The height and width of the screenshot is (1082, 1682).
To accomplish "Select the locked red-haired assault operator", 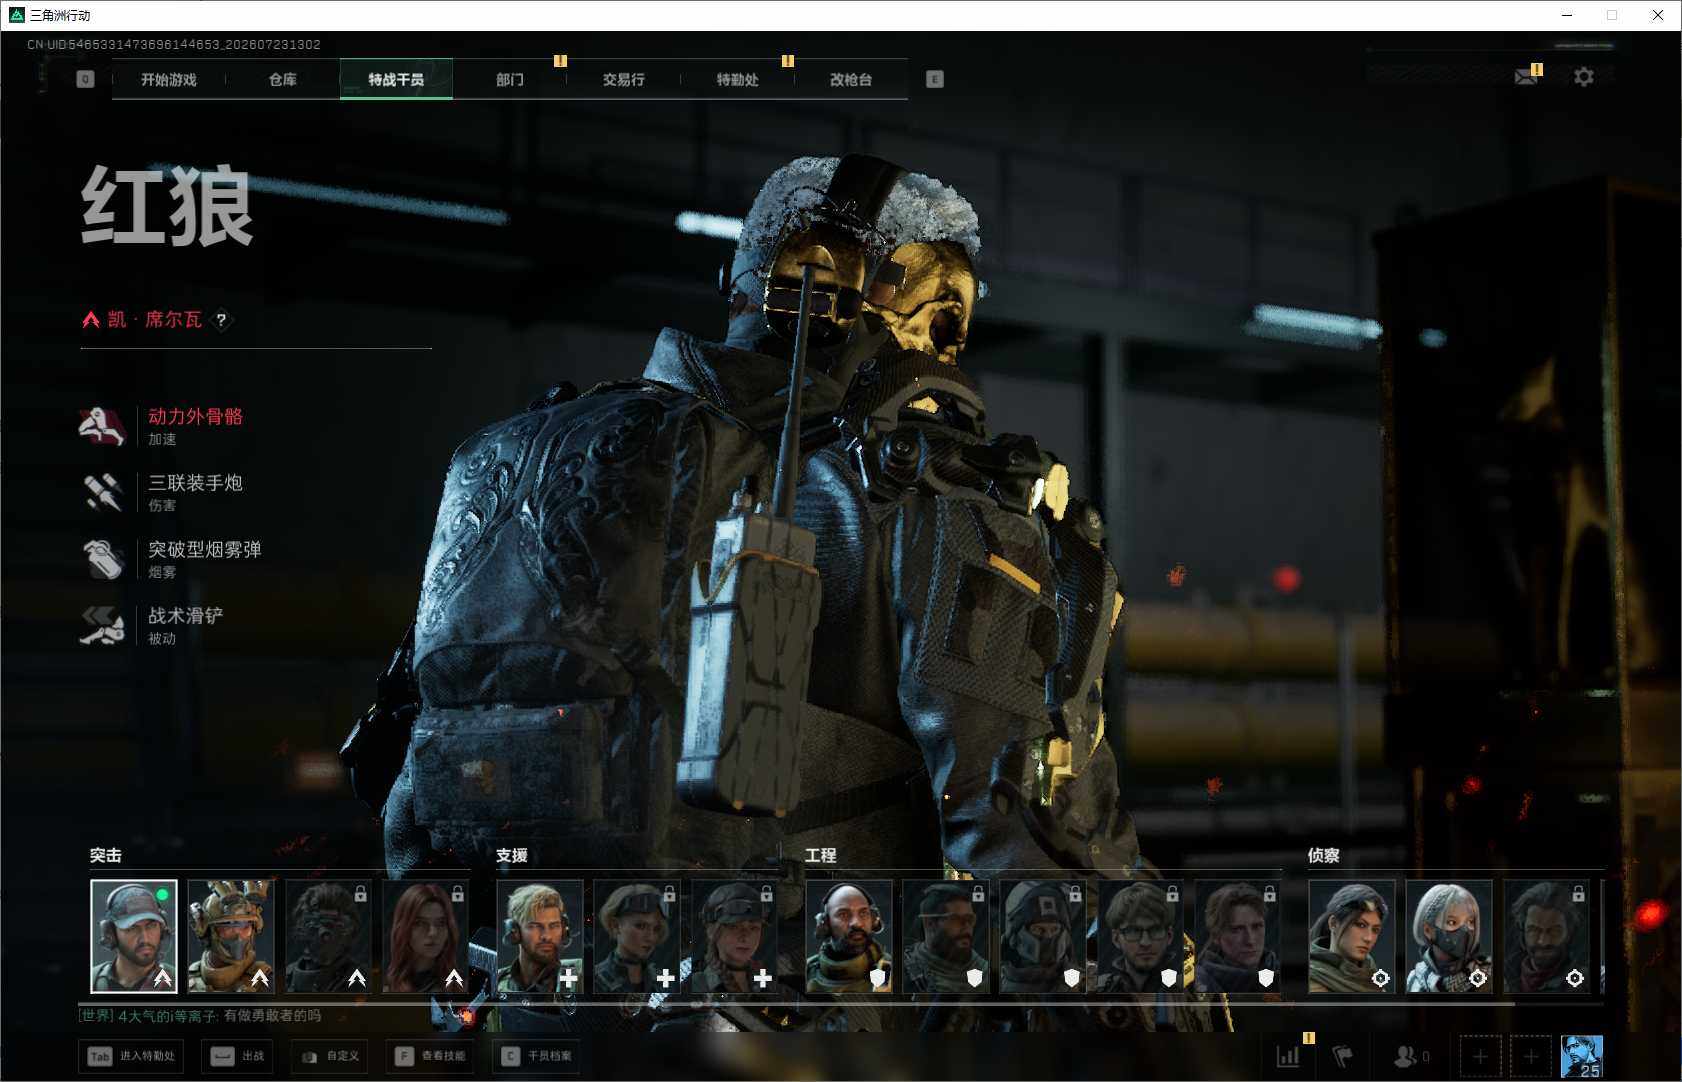I will coord(425,936).
